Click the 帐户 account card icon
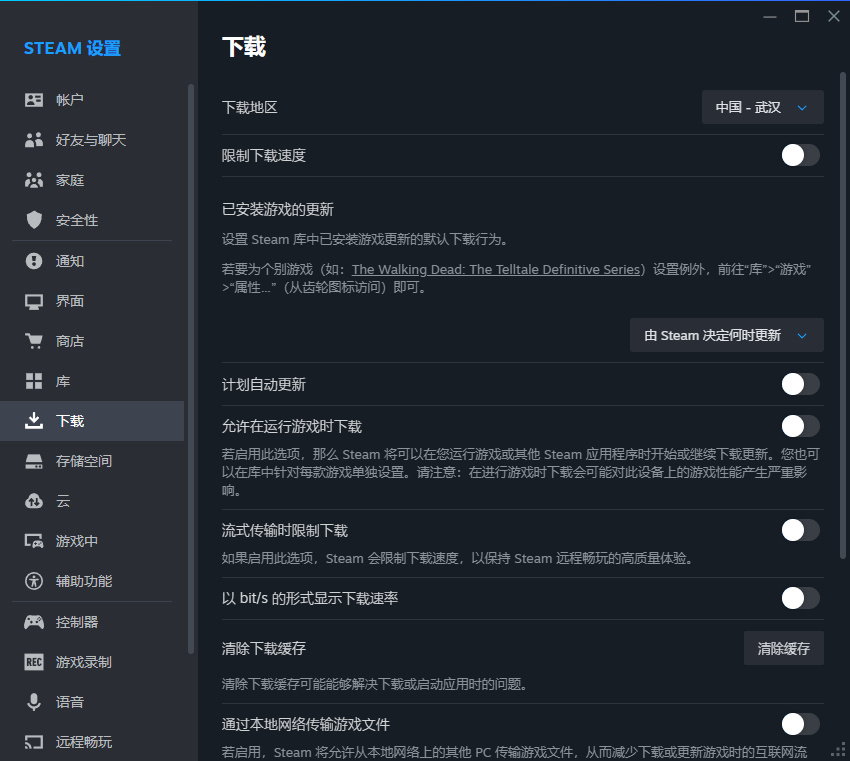 click(34, 100)
